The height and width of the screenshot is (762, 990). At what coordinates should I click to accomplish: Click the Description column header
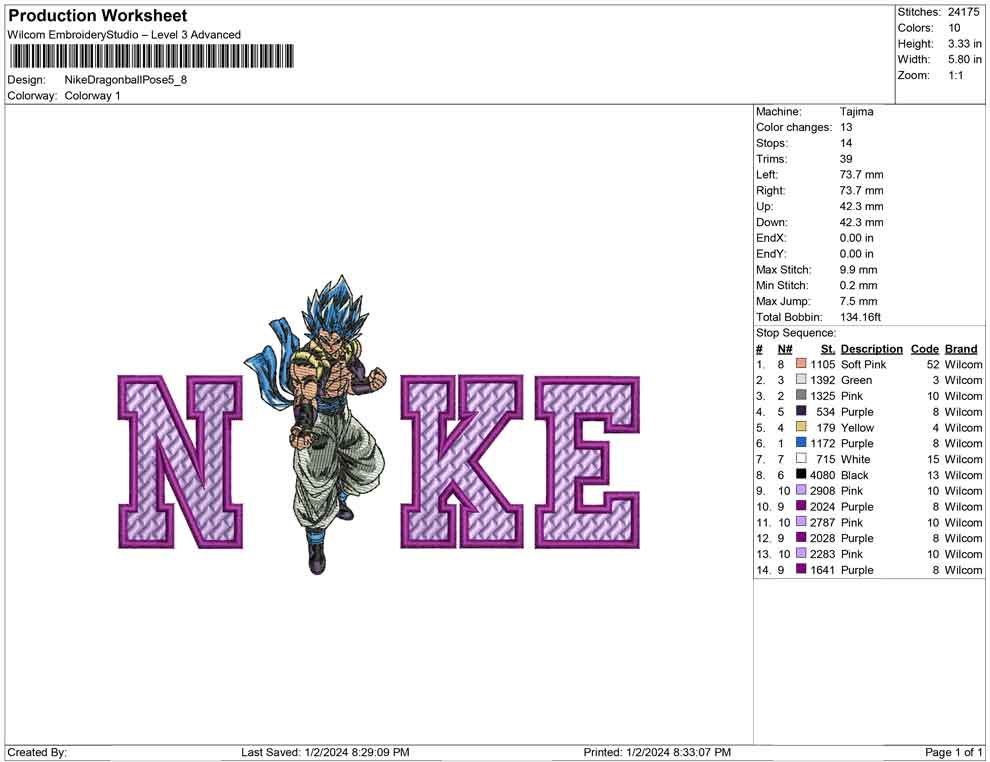click(x=871, y=349)
